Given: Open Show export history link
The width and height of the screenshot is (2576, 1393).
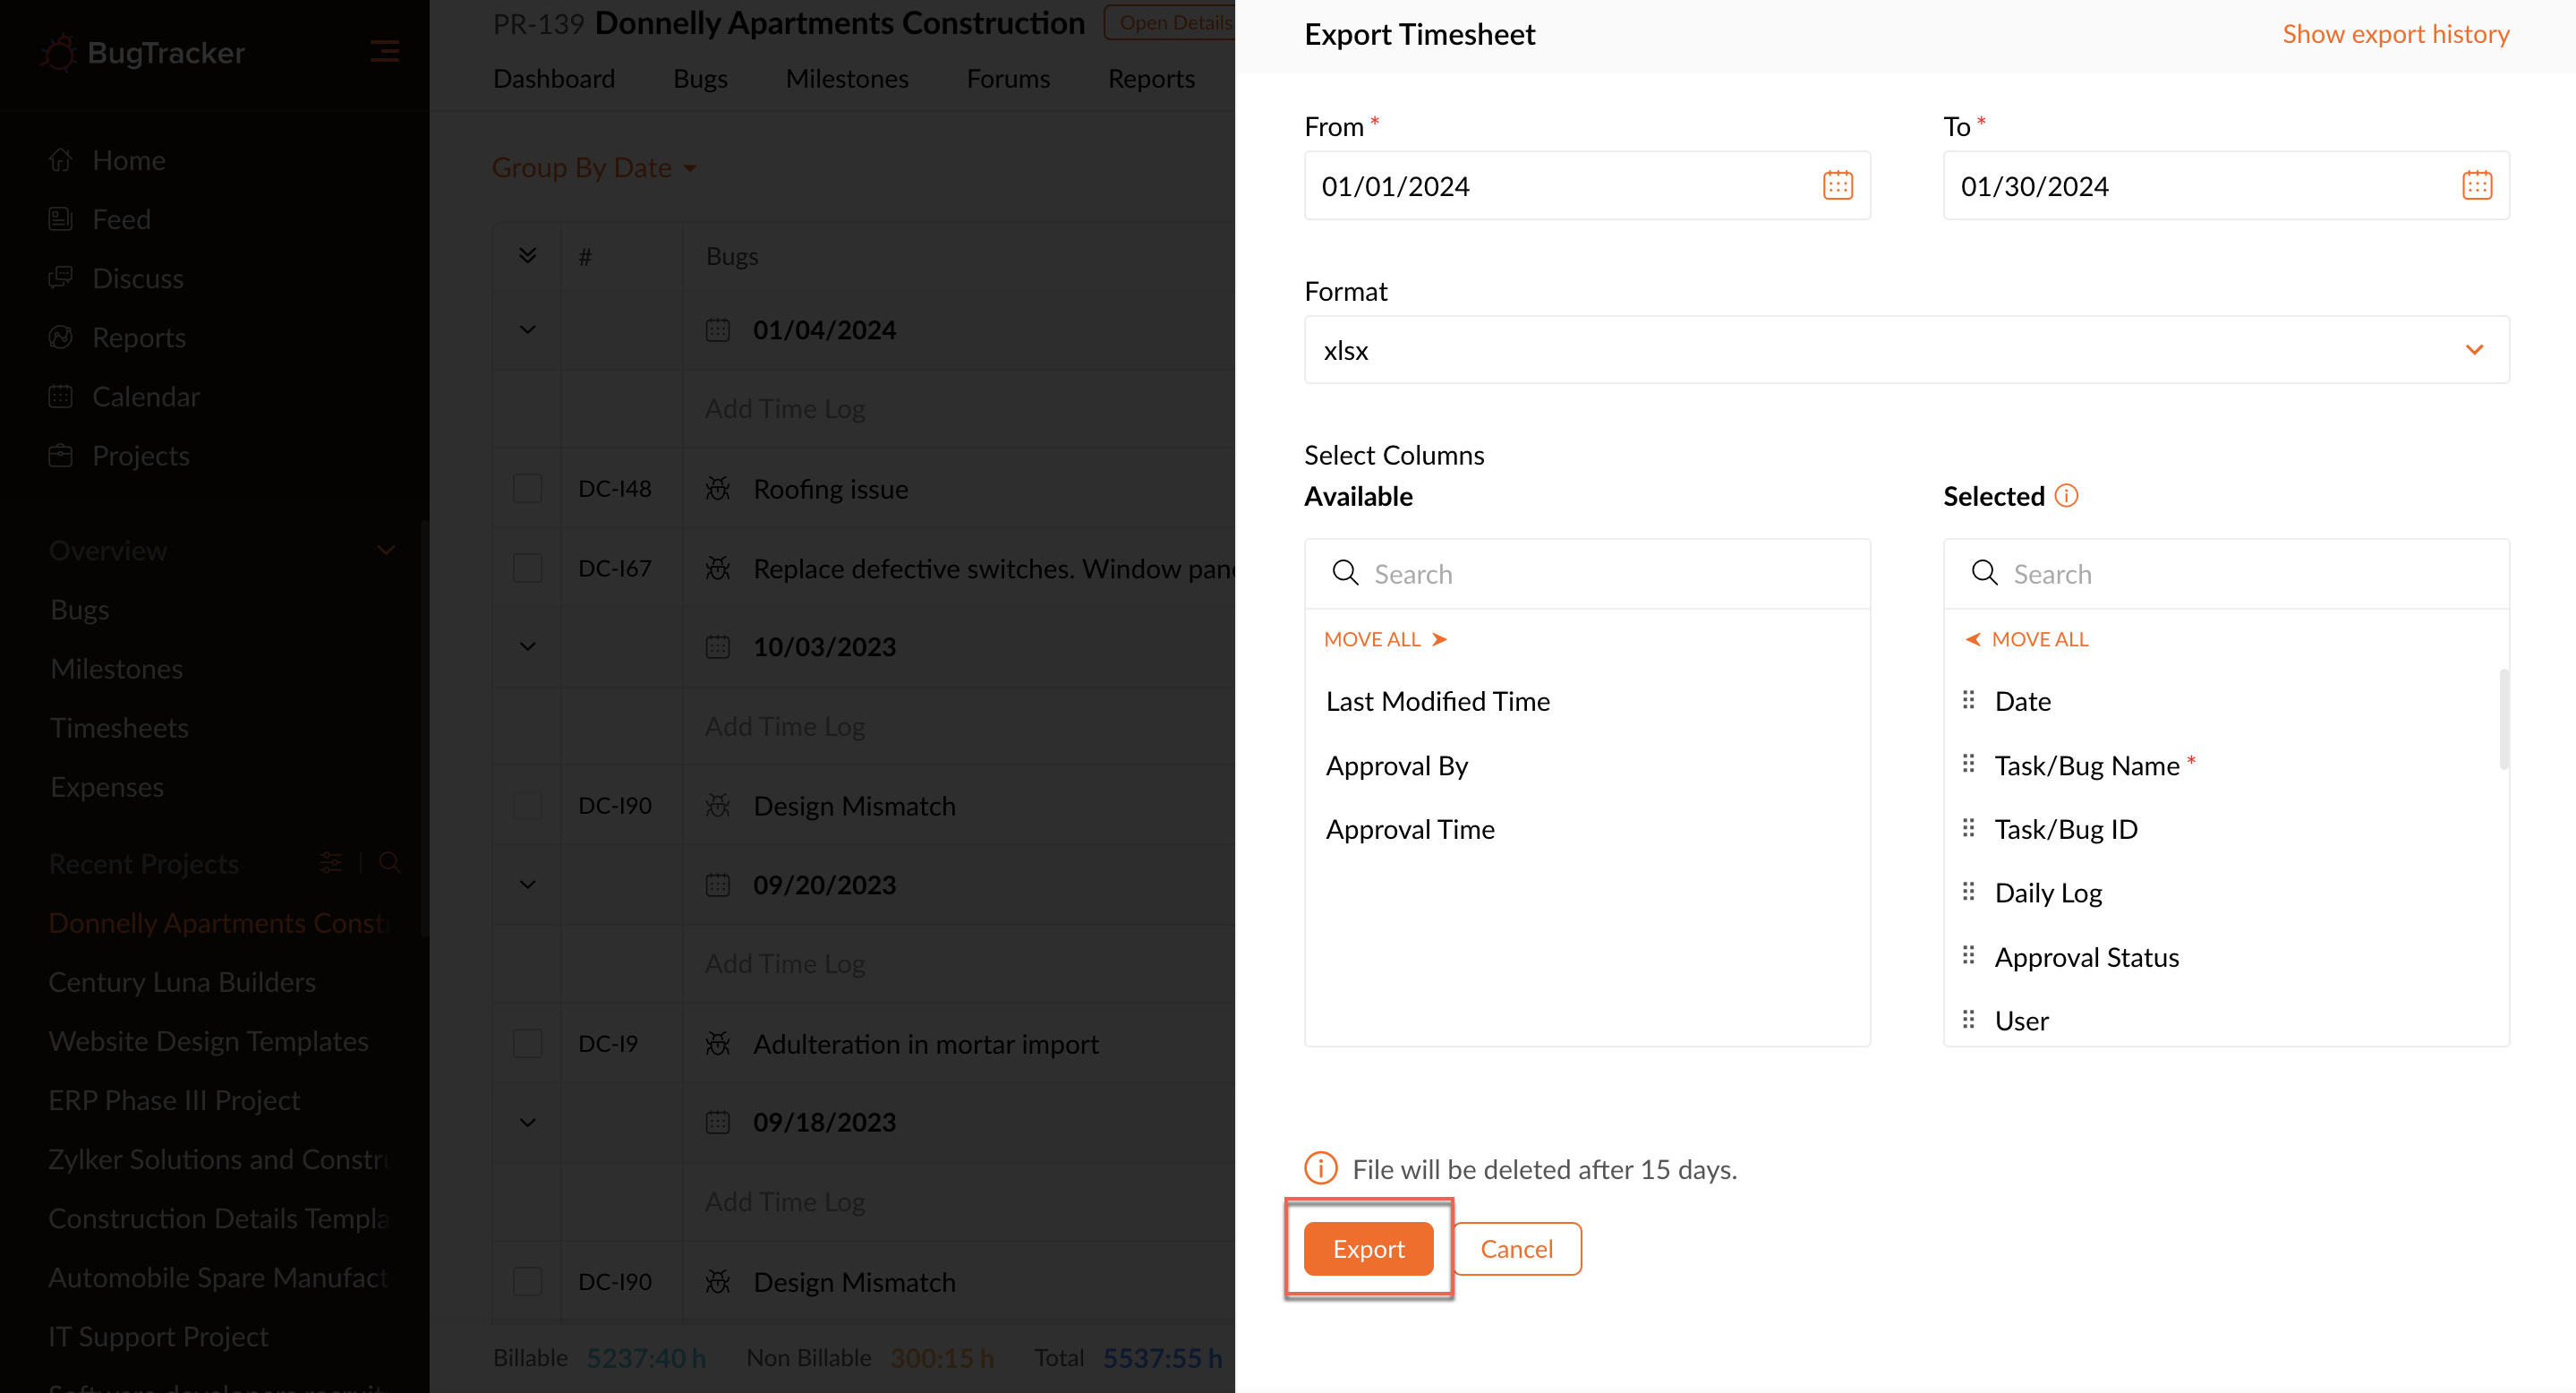Looking at the screenshot, I should (x=2395, y=34).
